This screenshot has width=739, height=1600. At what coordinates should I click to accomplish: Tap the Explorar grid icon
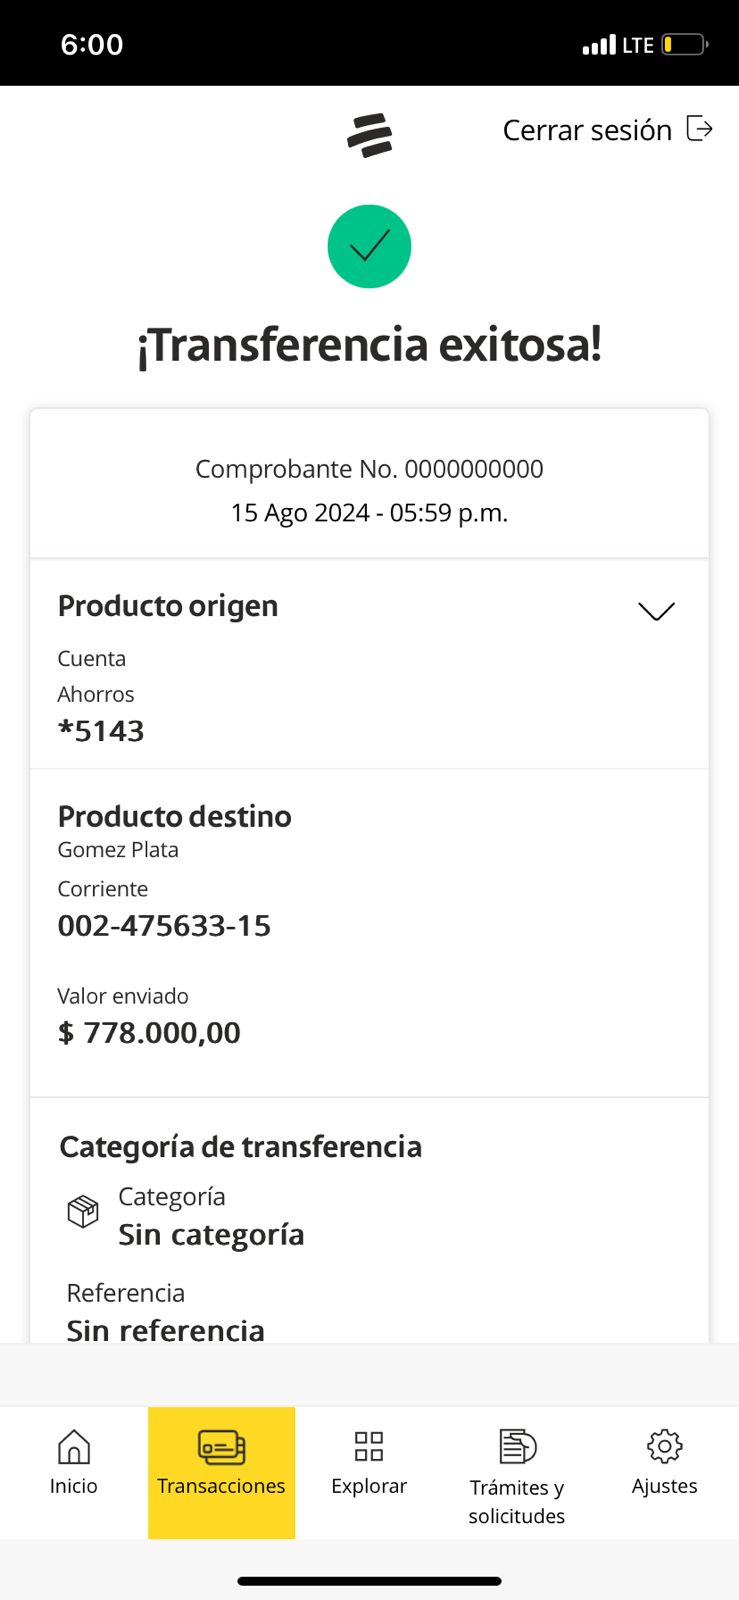point(369,1446)
